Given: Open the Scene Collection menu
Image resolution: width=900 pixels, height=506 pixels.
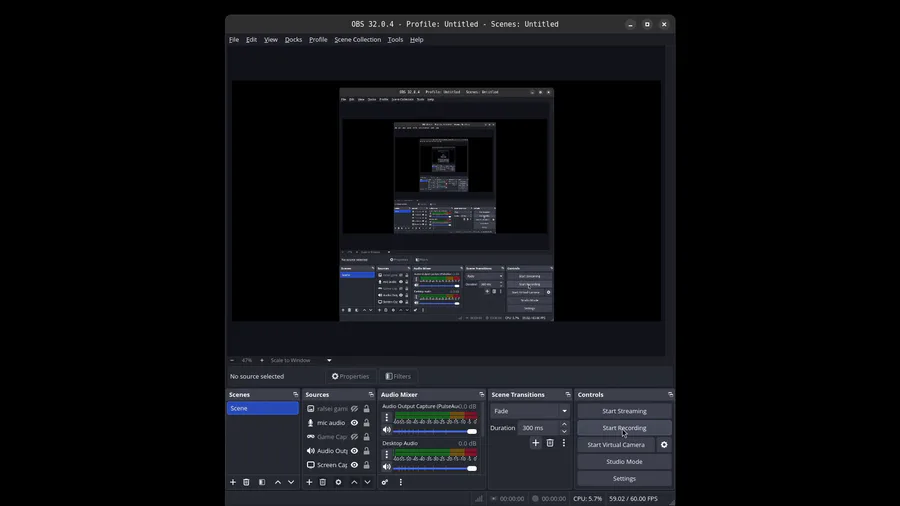Looking at the screenshot, I should [x=358, y=40].
